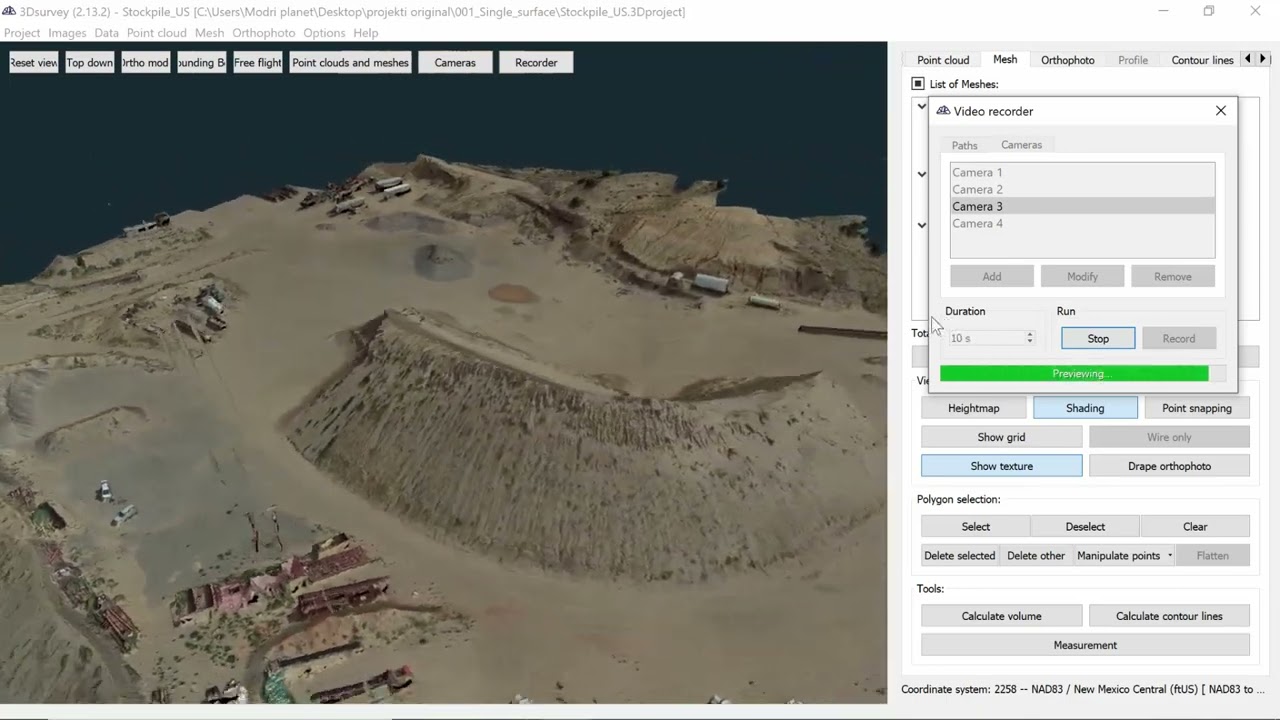Open the Profile tab

pos(1133,60)
